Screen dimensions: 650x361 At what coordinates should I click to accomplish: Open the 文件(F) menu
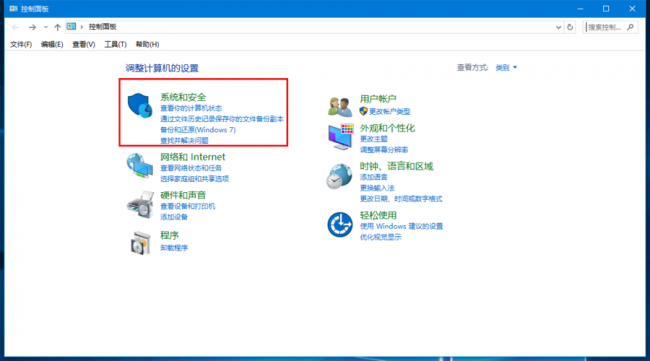[x=21, y=44]
